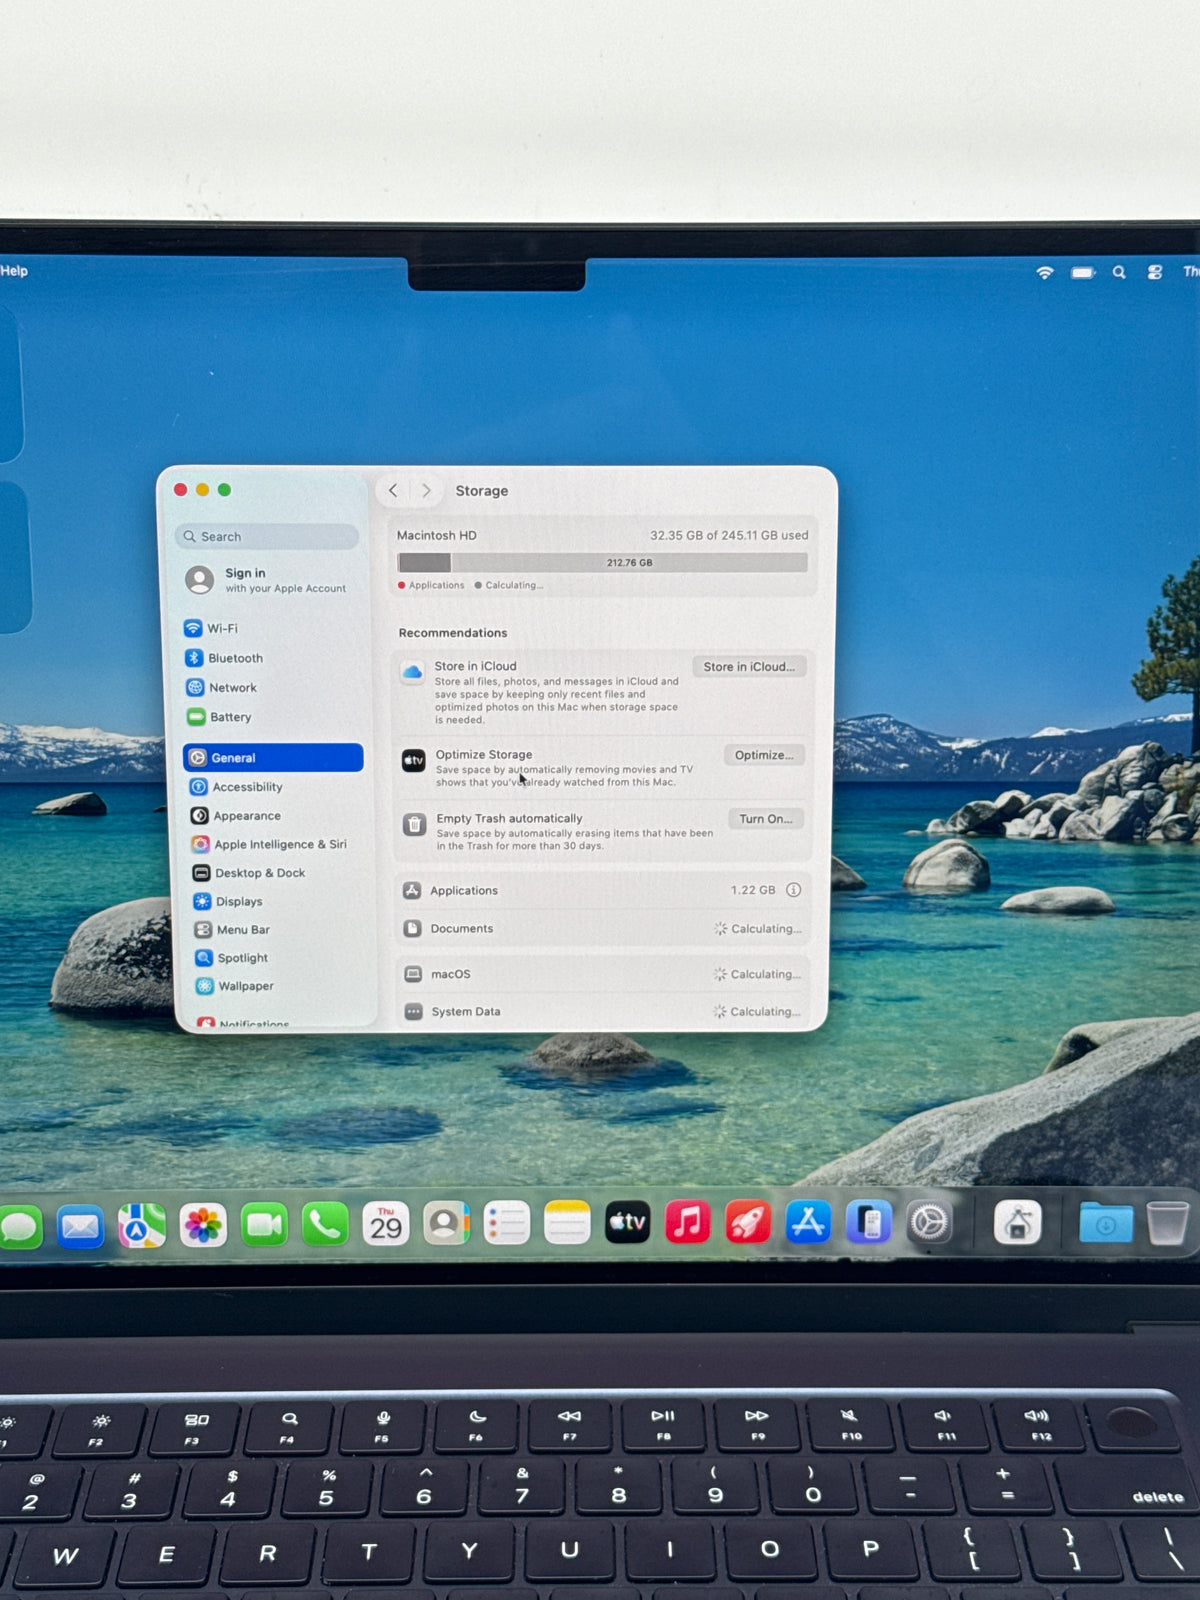Click Wi-Fi icon in menu bar
1200x1600 pixels.
pyautogui.click(x=1045, y=272)
